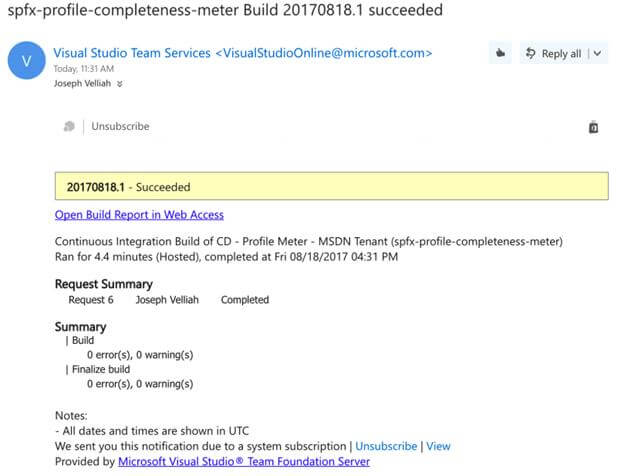
Task: Expand recipient details next to Joseph Velliah
Action: click(121, 84)
